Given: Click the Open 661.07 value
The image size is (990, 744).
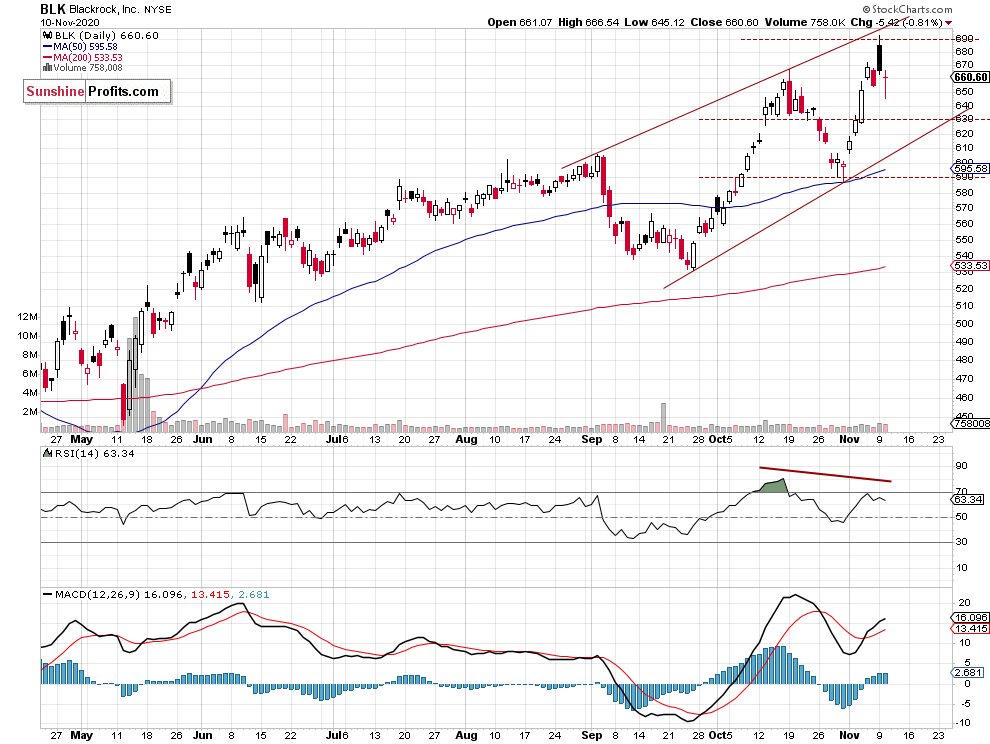Looking at the screenshot, I should 520,22.
